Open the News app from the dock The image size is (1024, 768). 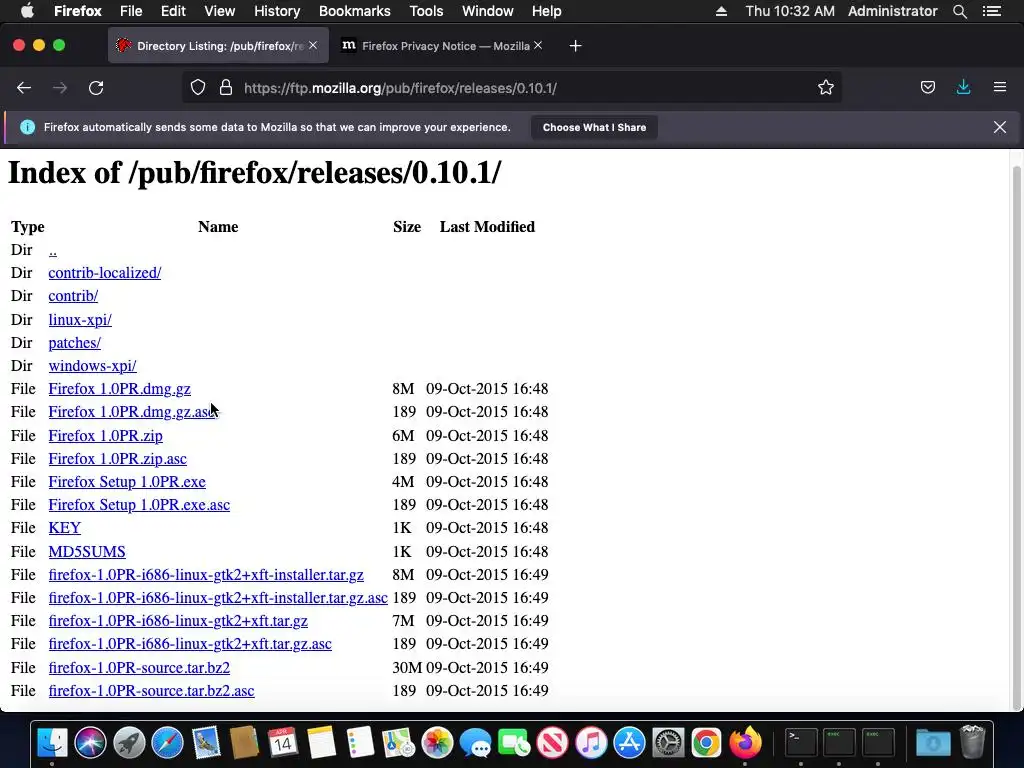[552, 743]
